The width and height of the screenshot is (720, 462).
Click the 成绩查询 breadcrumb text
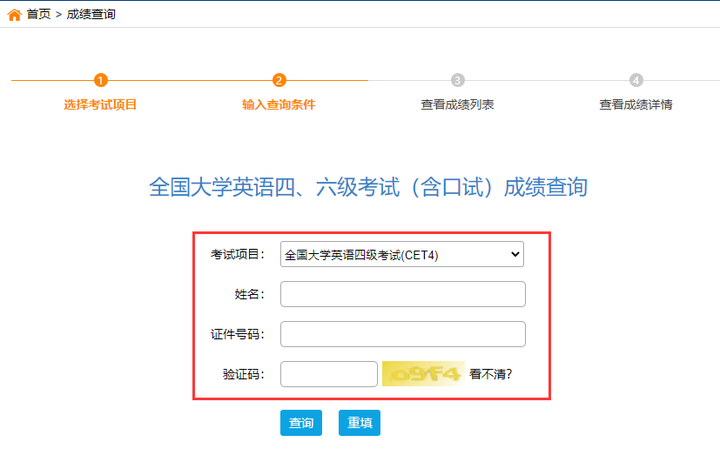click(x=91, y=14)
